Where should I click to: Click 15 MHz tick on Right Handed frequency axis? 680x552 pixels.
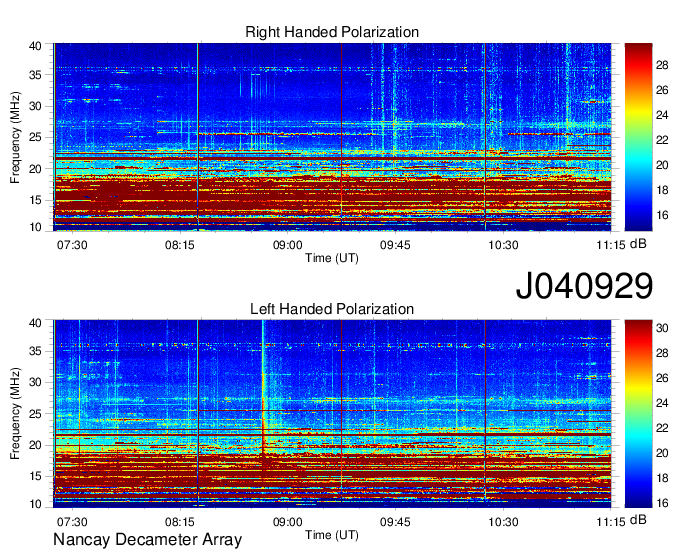tap(35, 200)
